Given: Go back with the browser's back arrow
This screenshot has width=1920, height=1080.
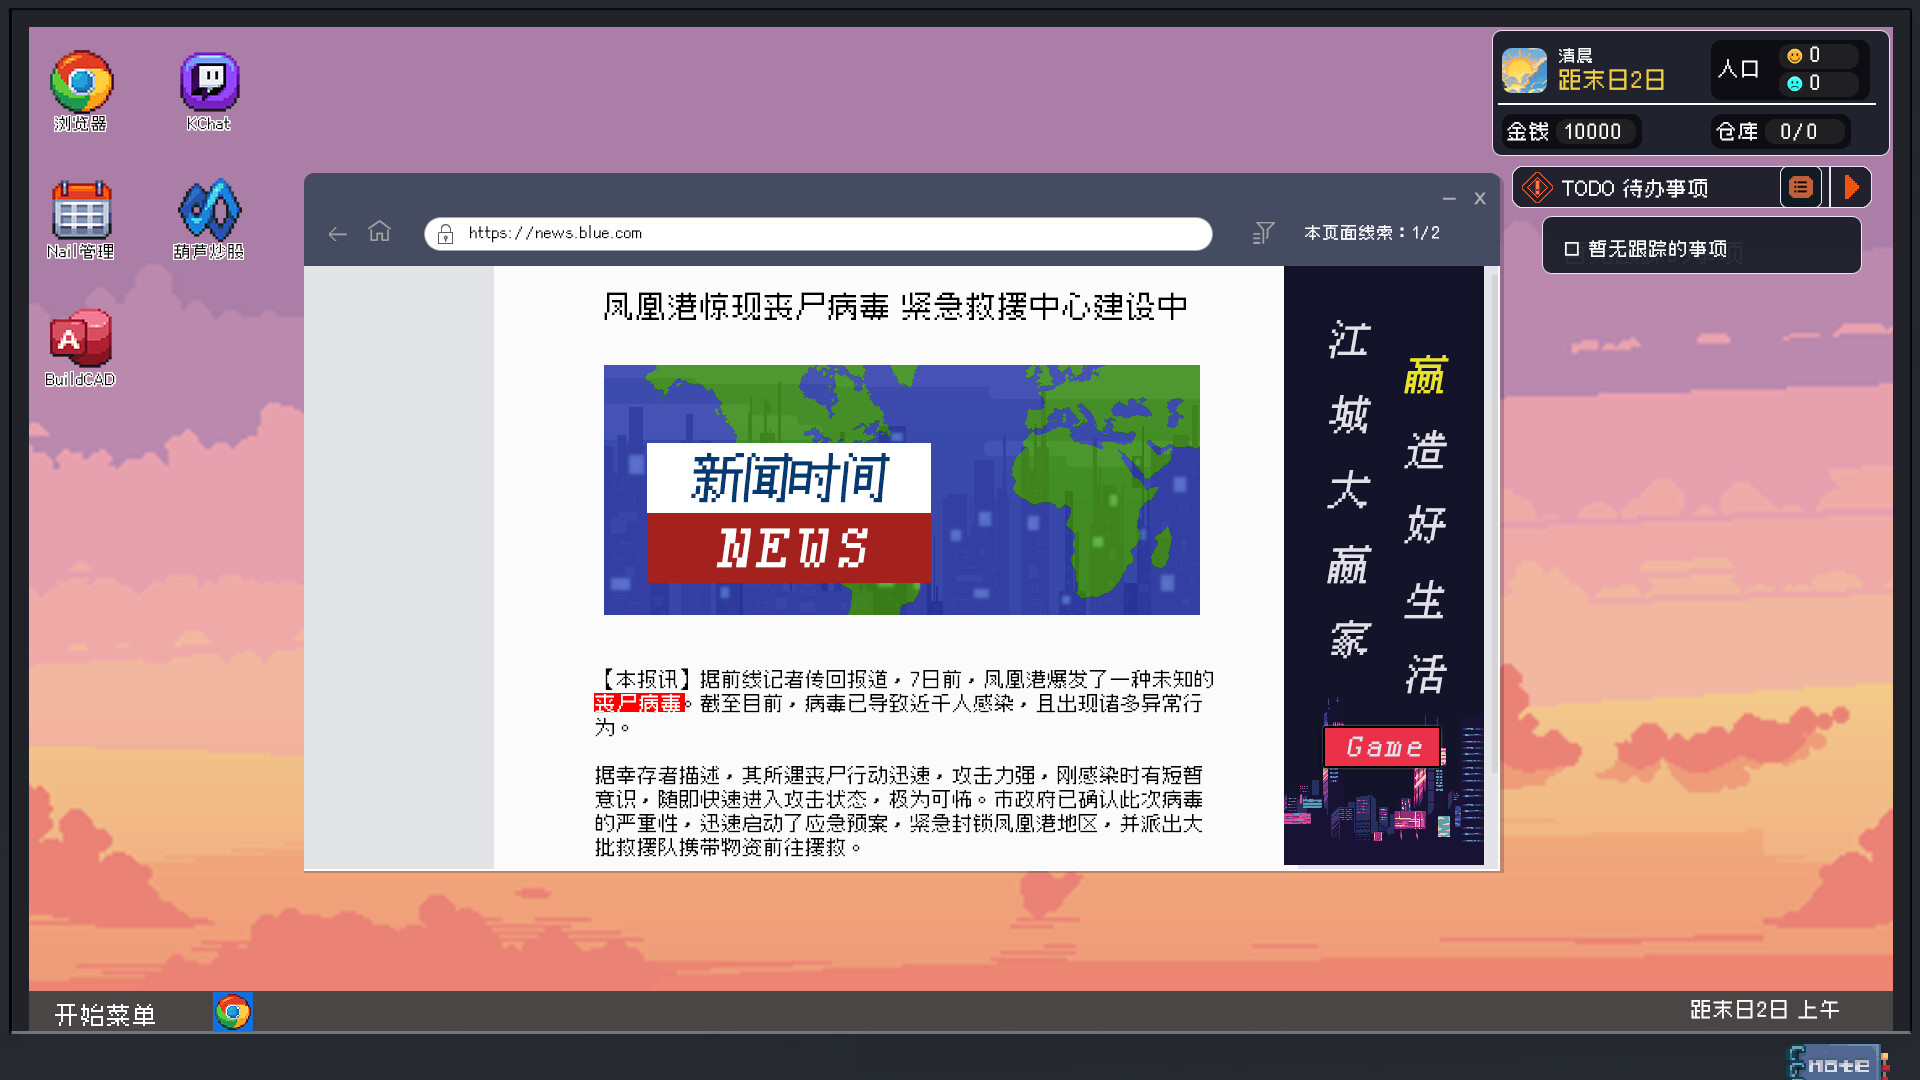Looking at the screenshot, I should tap(337, 233).
